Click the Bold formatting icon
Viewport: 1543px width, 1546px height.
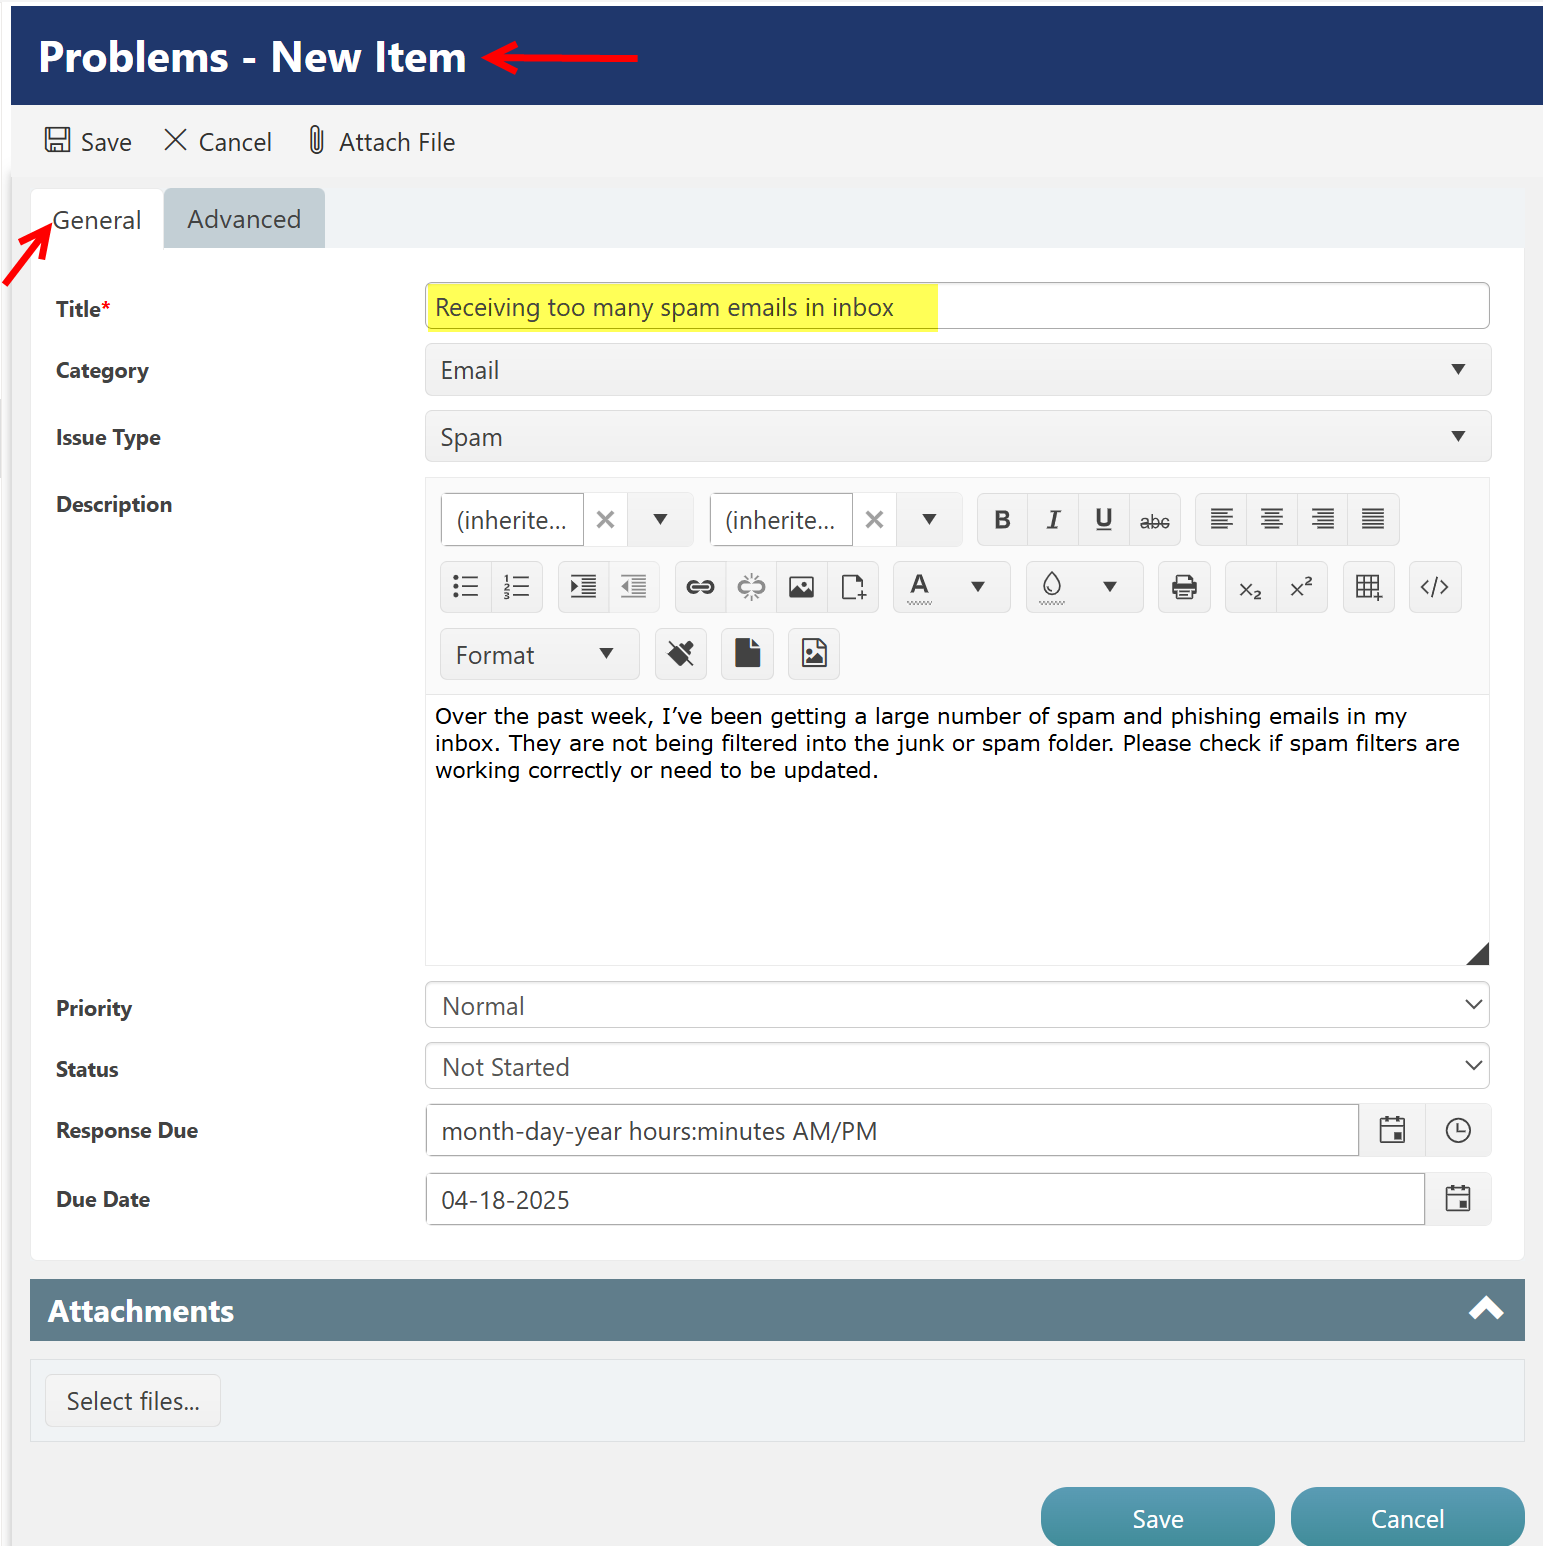(1002, 520)
